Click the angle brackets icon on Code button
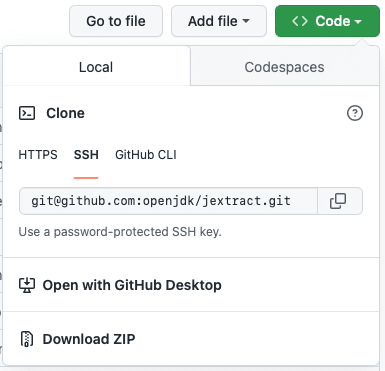This screenshot has height=371, width=385. [x=299, y=21]
